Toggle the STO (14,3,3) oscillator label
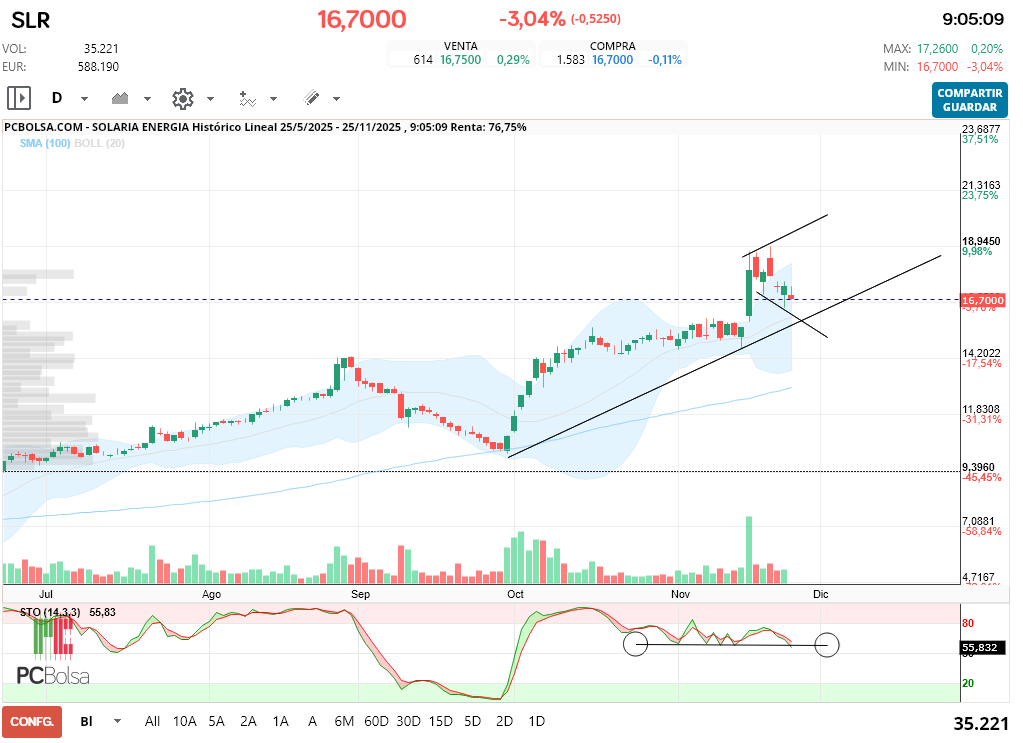 (43, 611)
